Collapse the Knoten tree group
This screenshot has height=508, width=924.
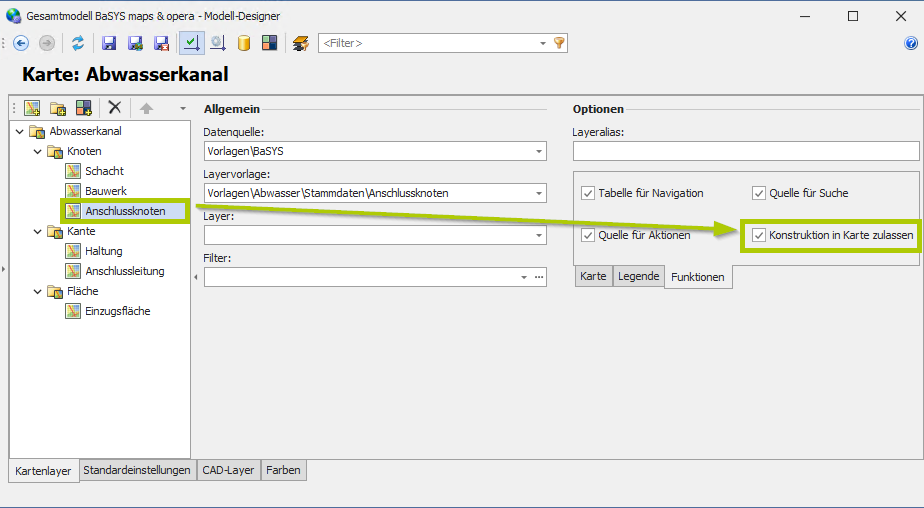37,151
